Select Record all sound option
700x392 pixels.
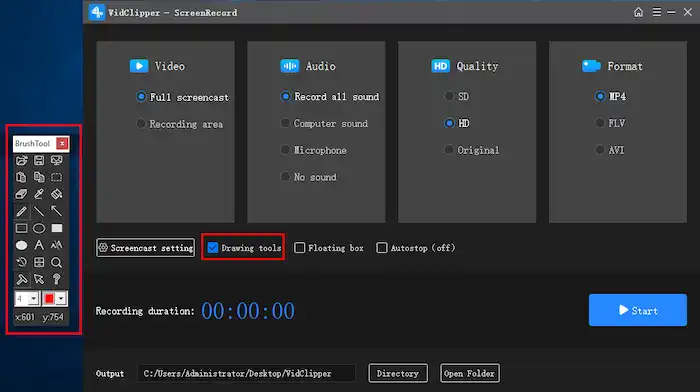(x=329, y=96)
